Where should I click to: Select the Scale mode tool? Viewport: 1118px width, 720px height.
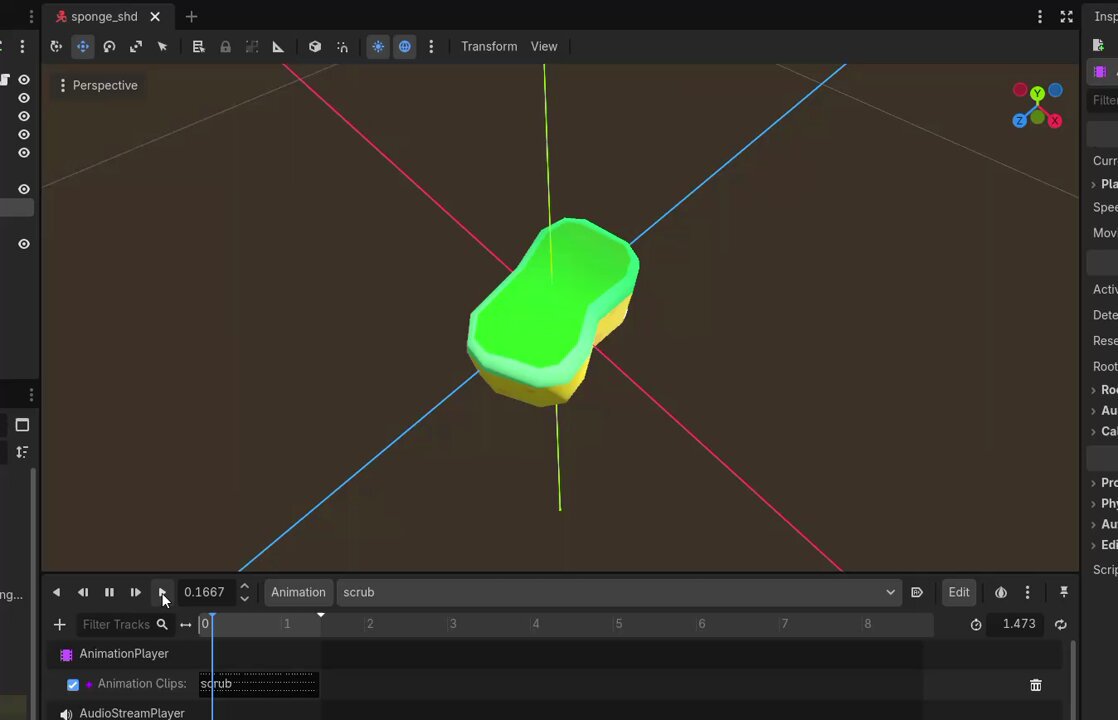point(135,46)
